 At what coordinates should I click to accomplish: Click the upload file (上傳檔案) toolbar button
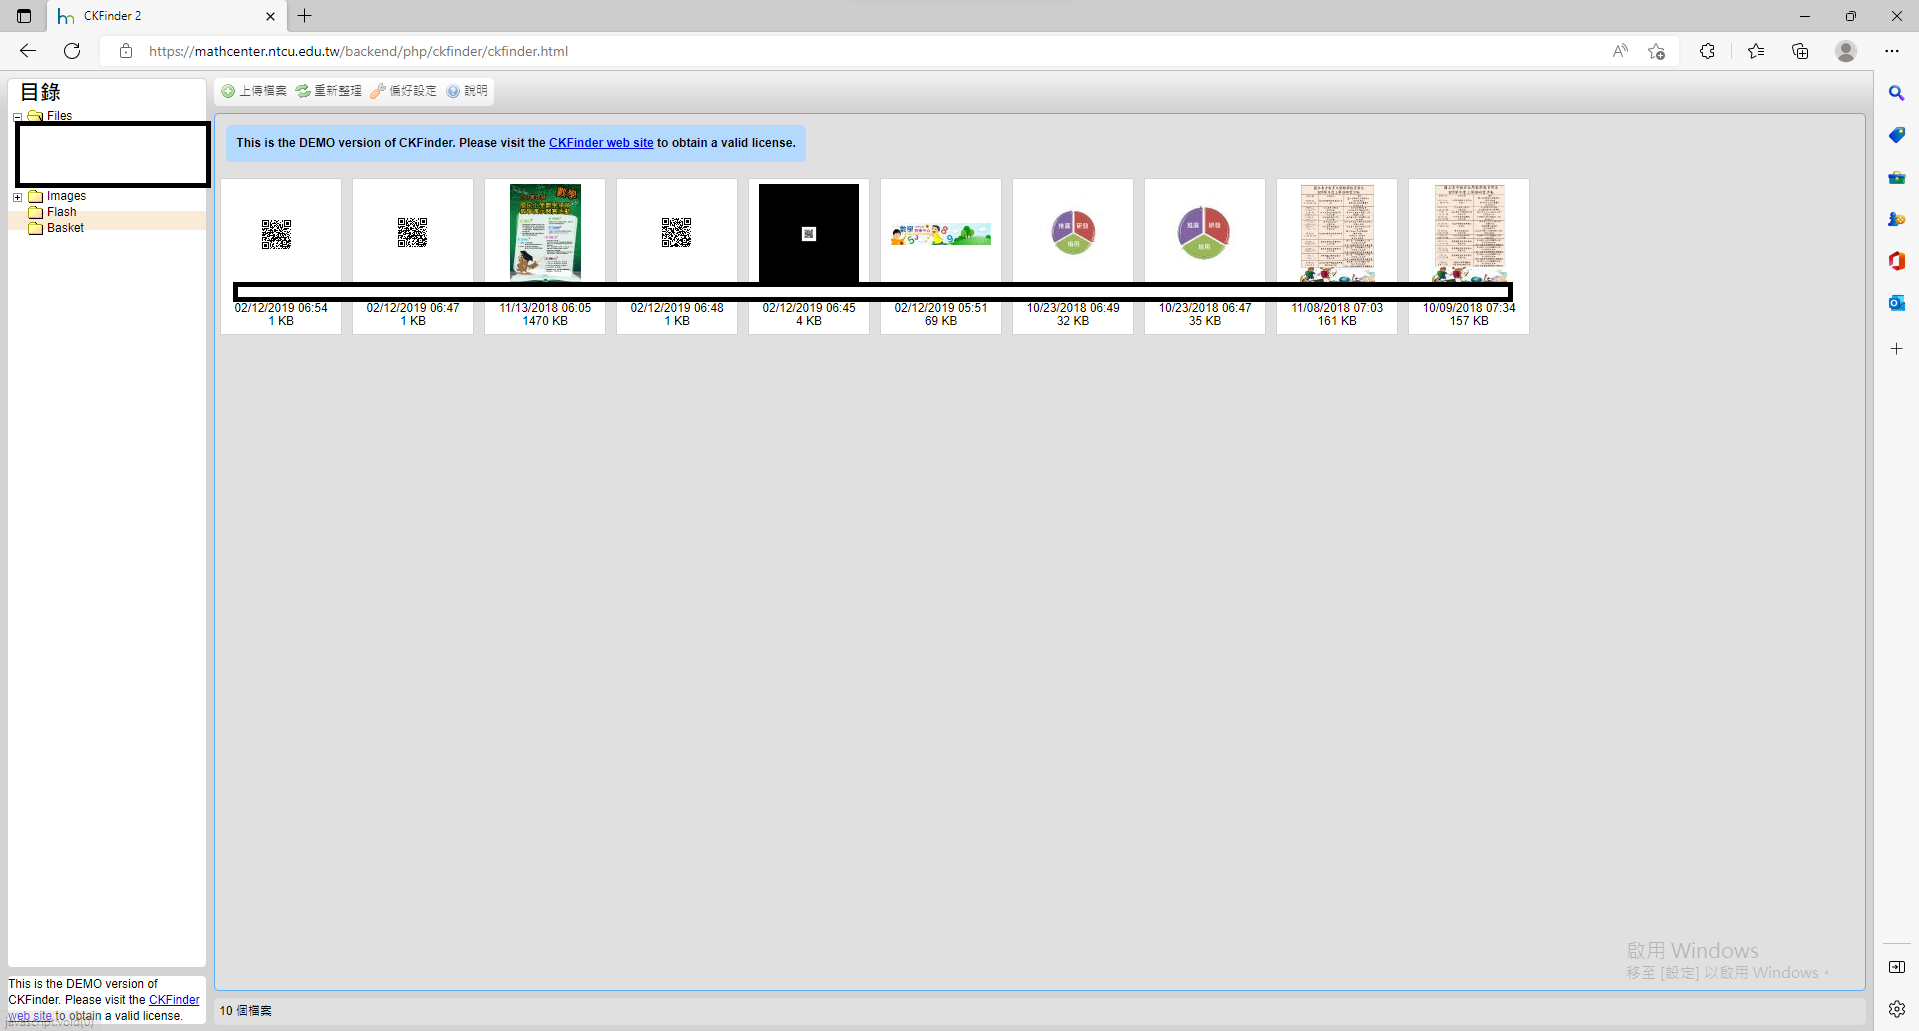254,91
